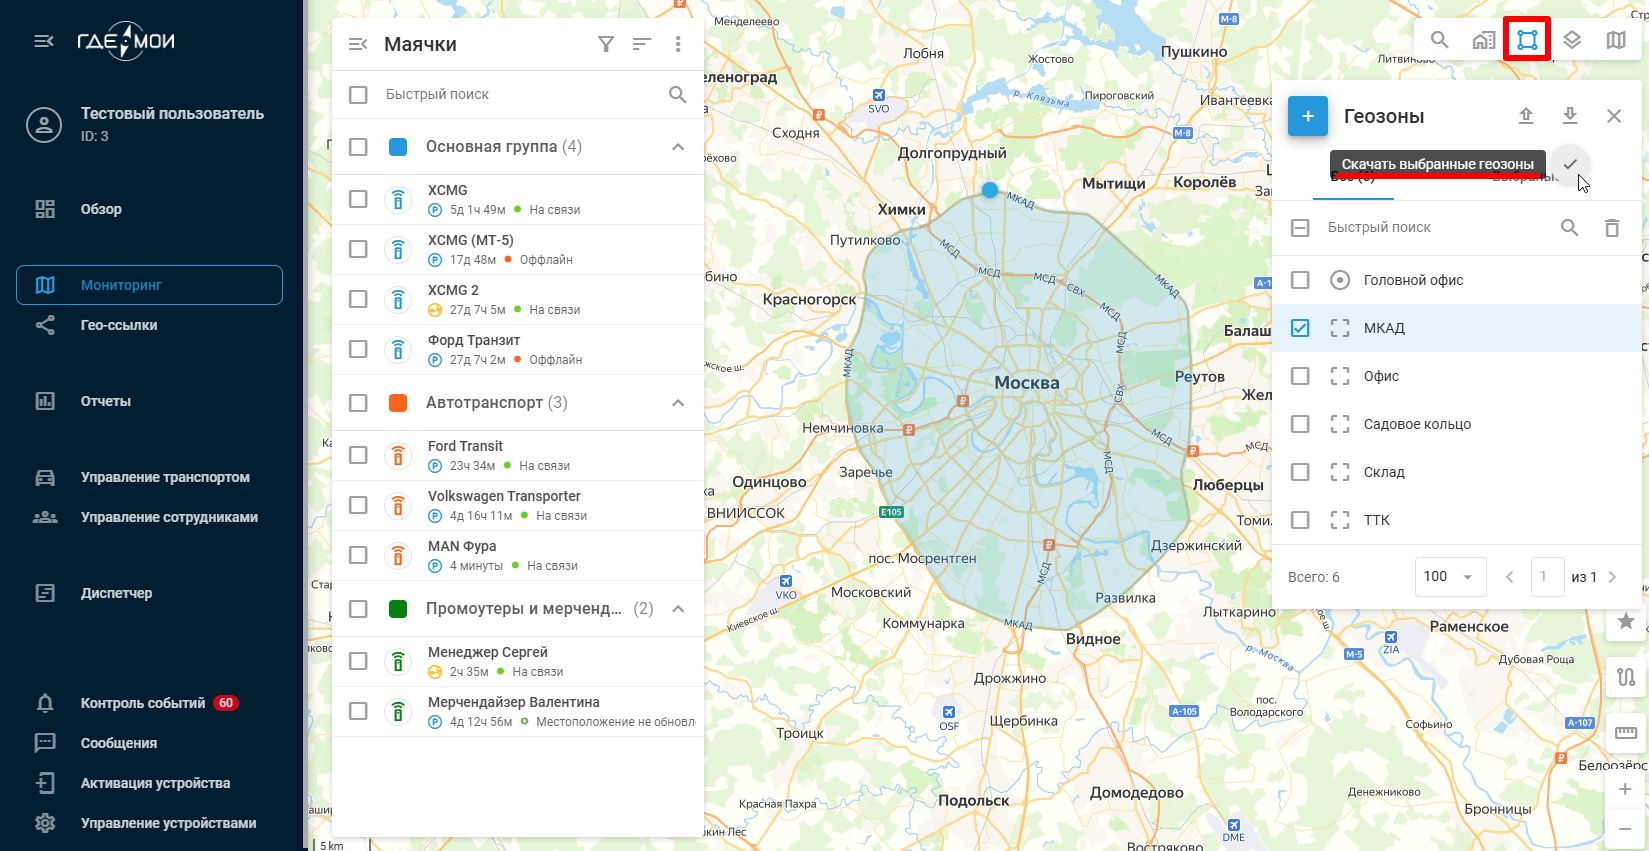Click the orange Автотранспорт group color square
1649x851 pixels.
pyautogui.click(x=398, y=403)
